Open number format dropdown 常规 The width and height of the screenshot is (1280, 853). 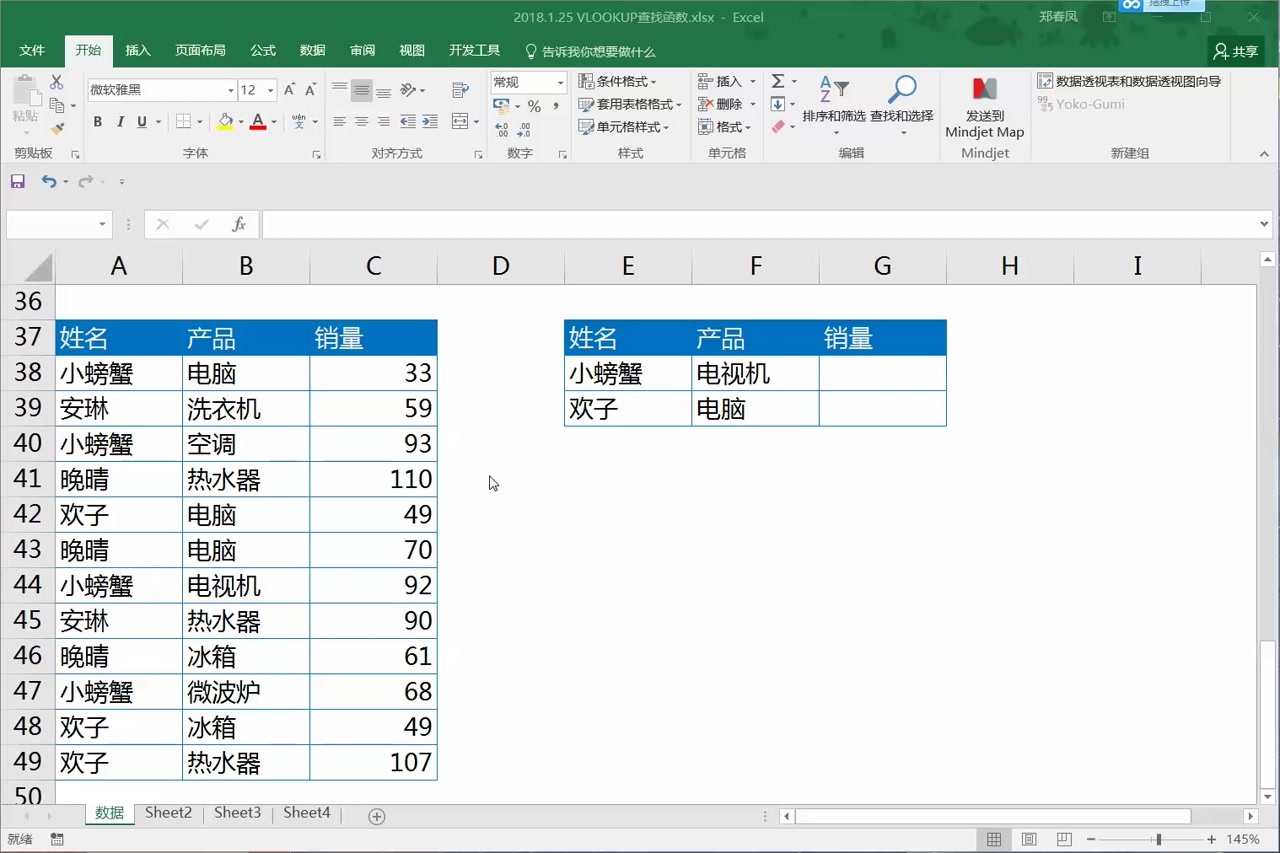click(x=560, y=82)
